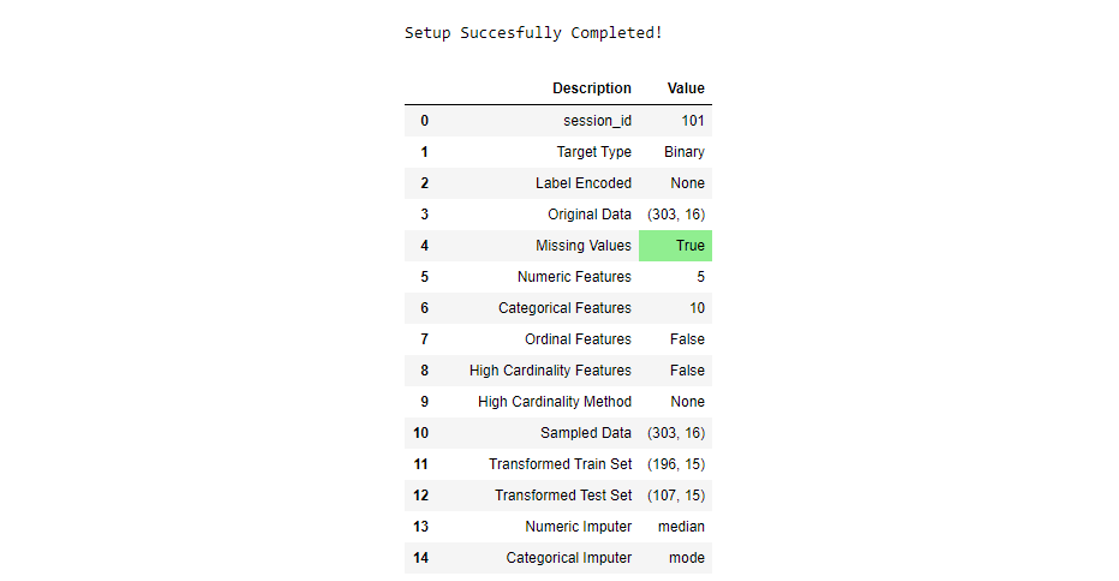Screen dimensions: 1119x581
Task: Click the Sampled Data description cell
Action: coord(586,433)
